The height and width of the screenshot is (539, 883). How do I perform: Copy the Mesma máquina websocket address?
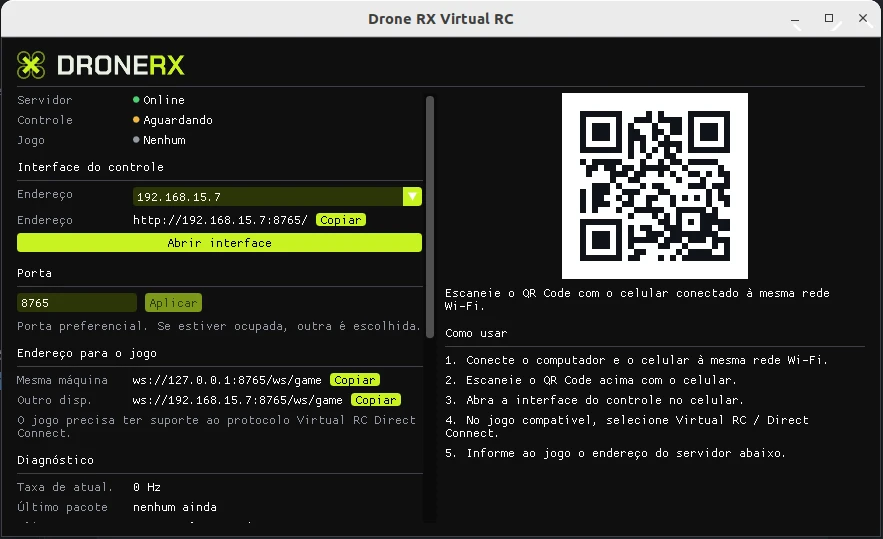point(355,380)
